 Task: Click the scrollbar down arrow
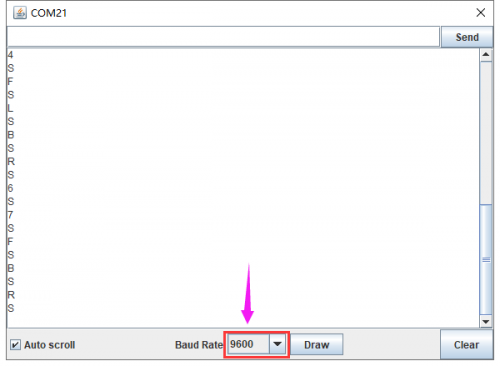[x=486, y=322]
